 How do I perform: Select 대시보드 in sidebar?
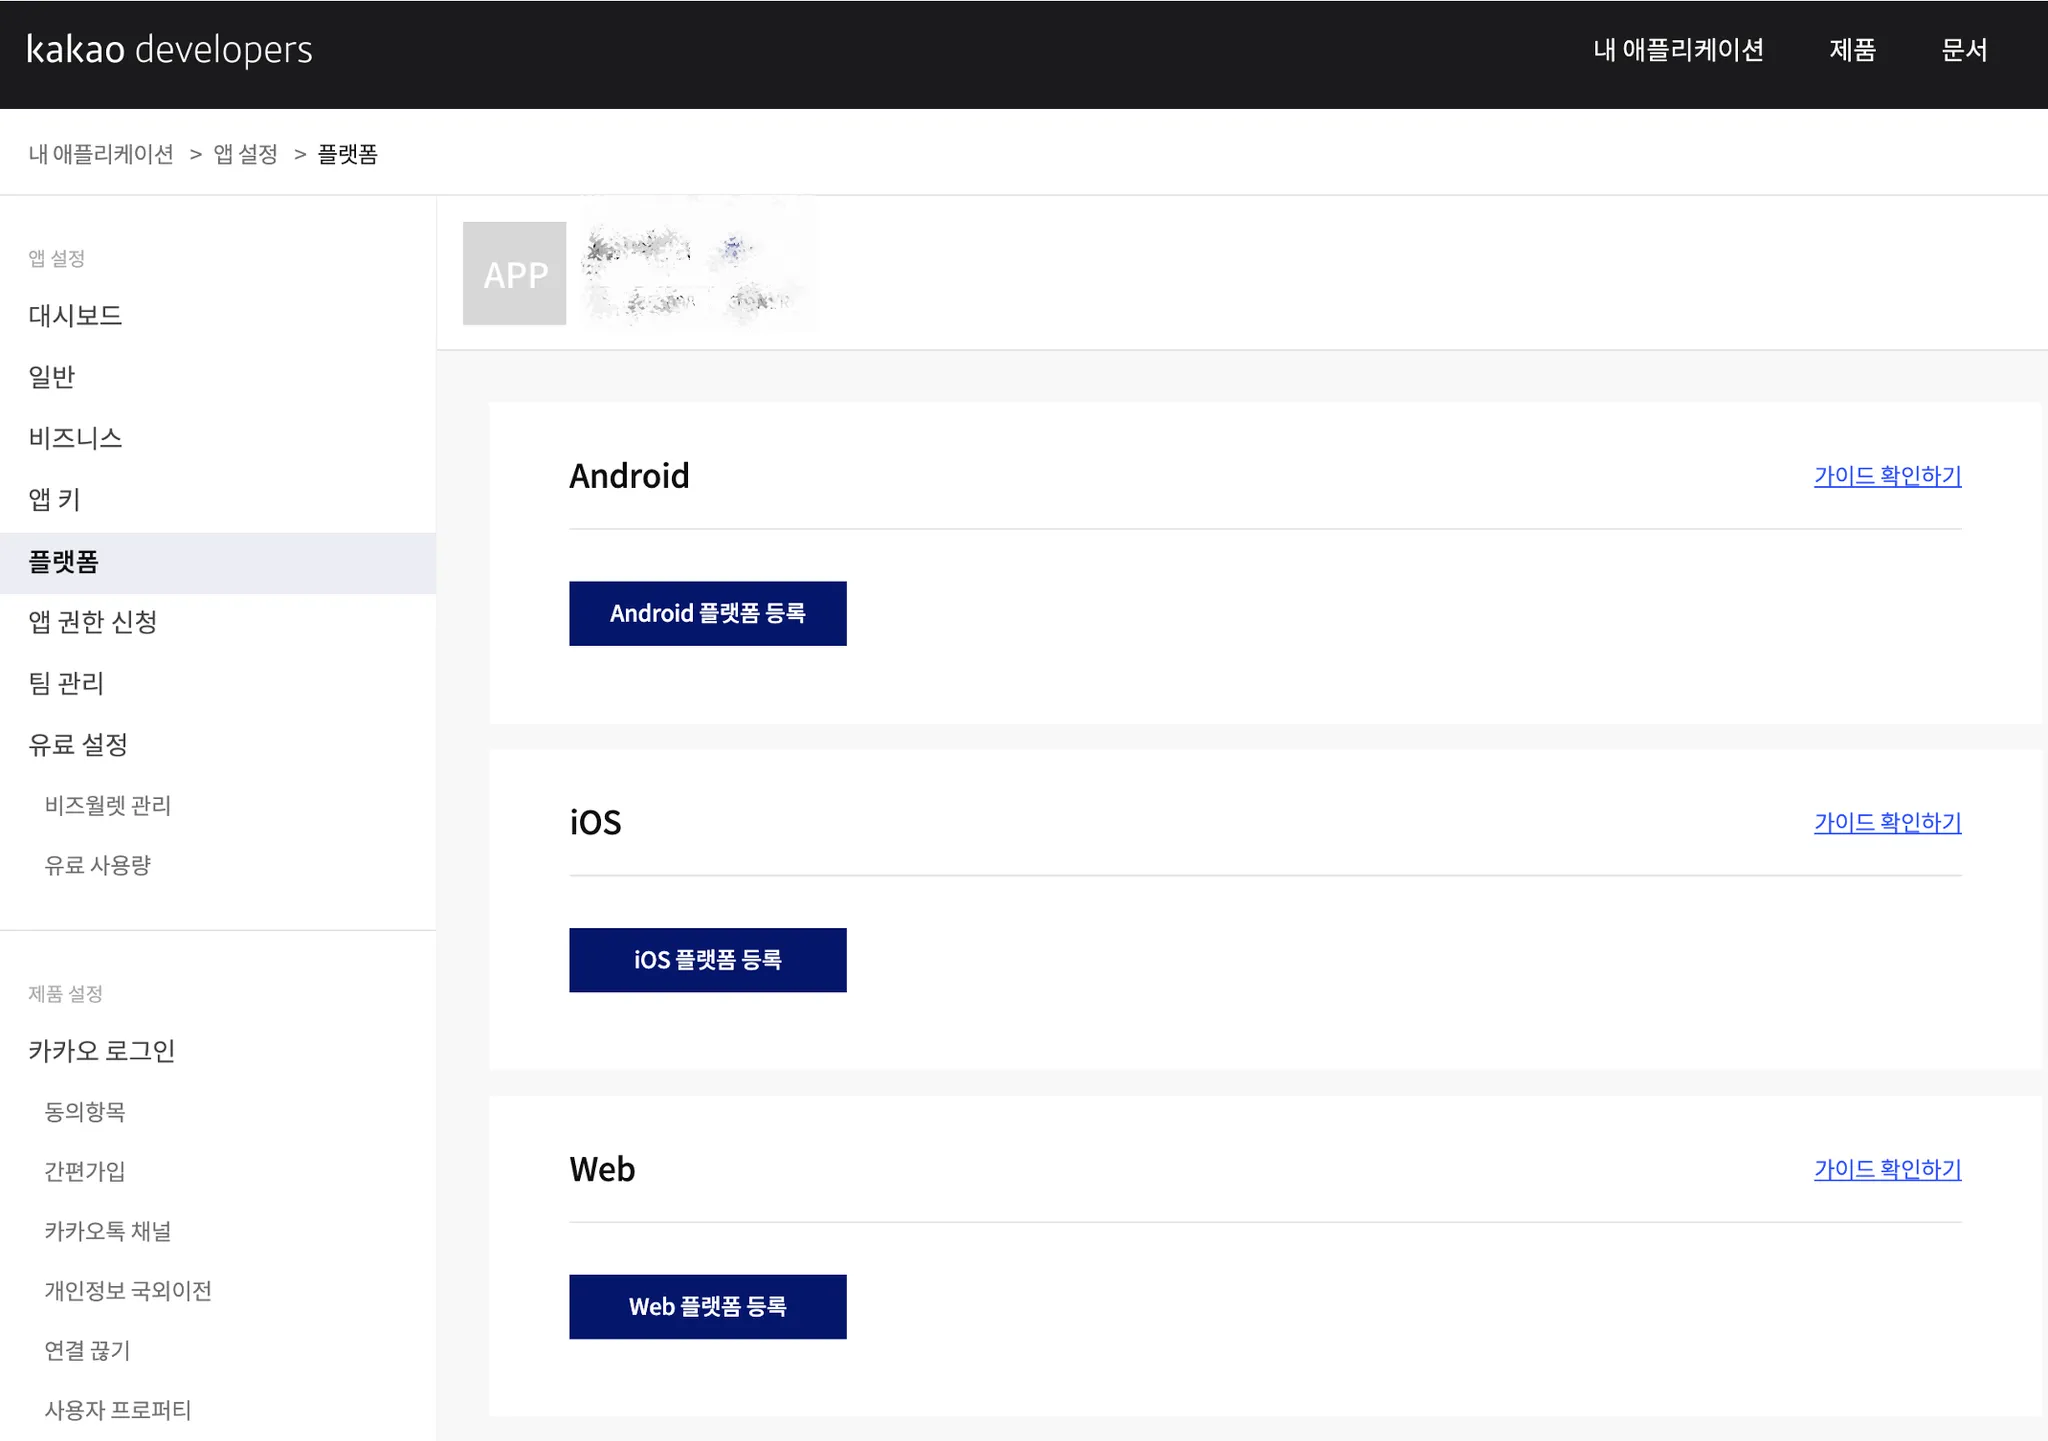75,316
